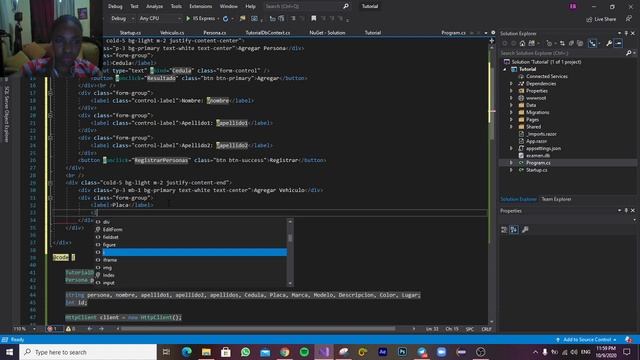The width and height of the screenshot is (640, 360).
Task: Switch to the TutorialDbContext.cs tab
Action: [268, 33]
